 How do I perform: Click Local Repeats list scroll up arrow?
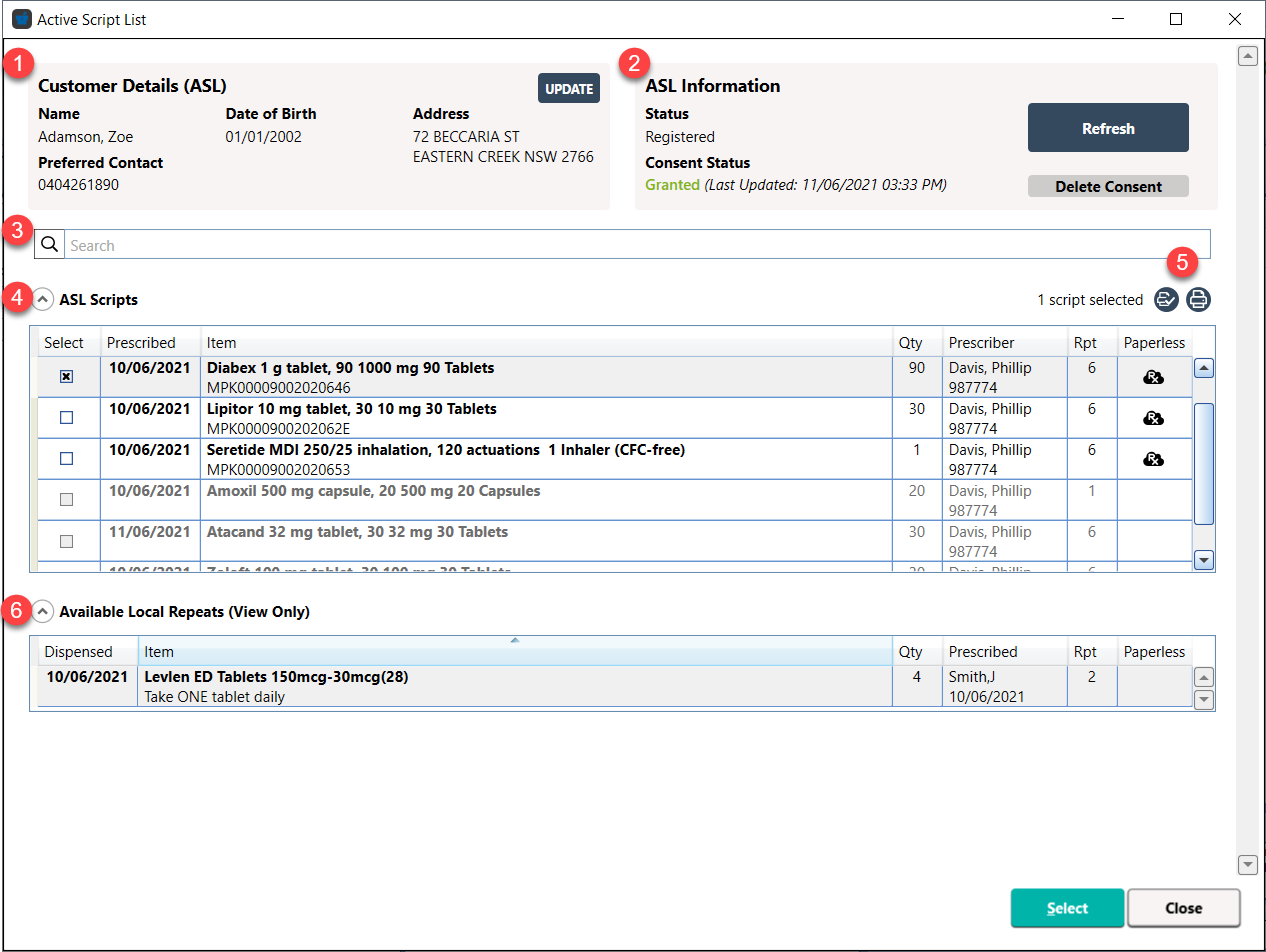click(1204, 677)
